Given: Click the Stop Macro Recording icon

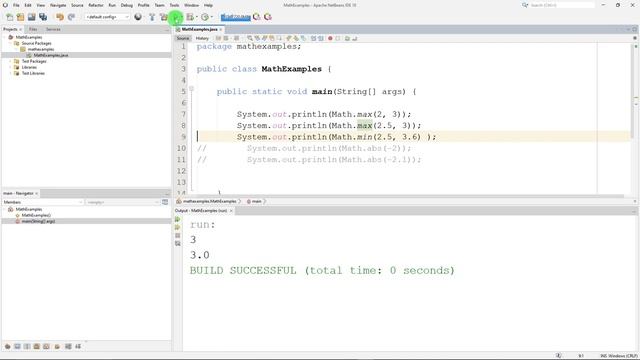Looking at the screenshot, I should pyautogui.click(x=338, y=38).
